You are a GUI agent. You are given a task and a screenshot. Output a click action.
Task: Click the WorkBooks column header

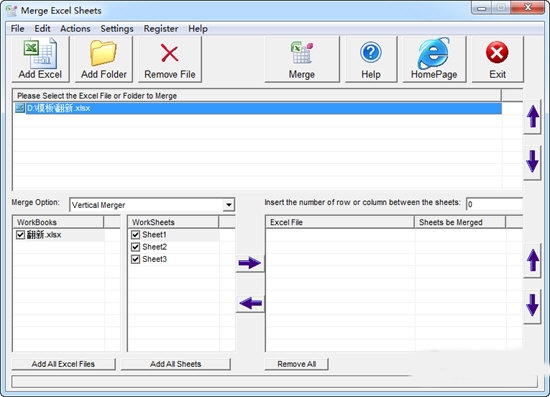click(x=59, y=222)
